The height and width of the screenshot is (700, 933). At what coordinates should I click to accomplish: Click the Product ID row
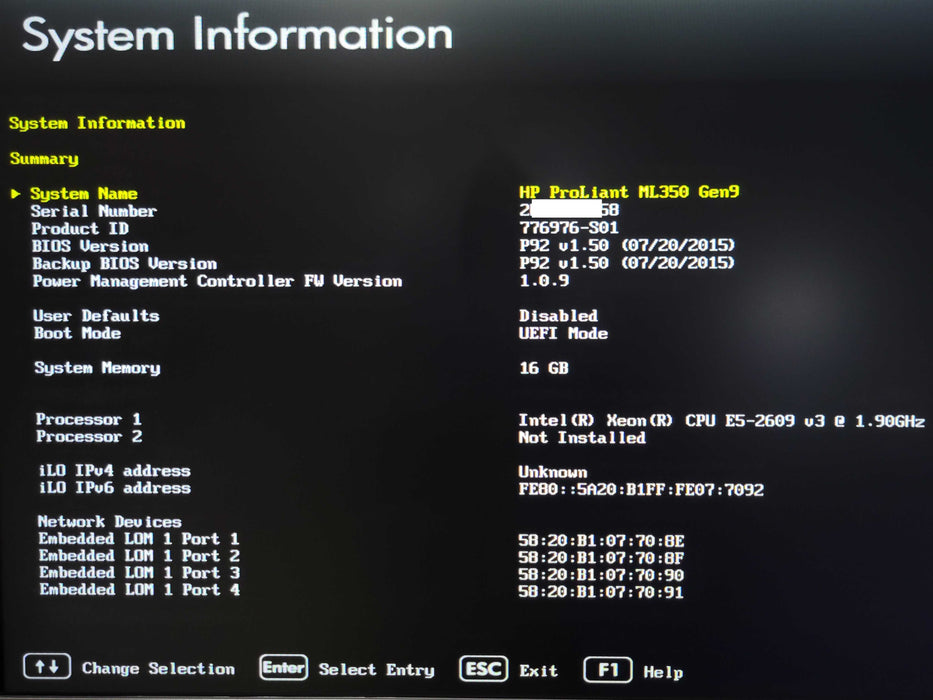tap(80, 228)
